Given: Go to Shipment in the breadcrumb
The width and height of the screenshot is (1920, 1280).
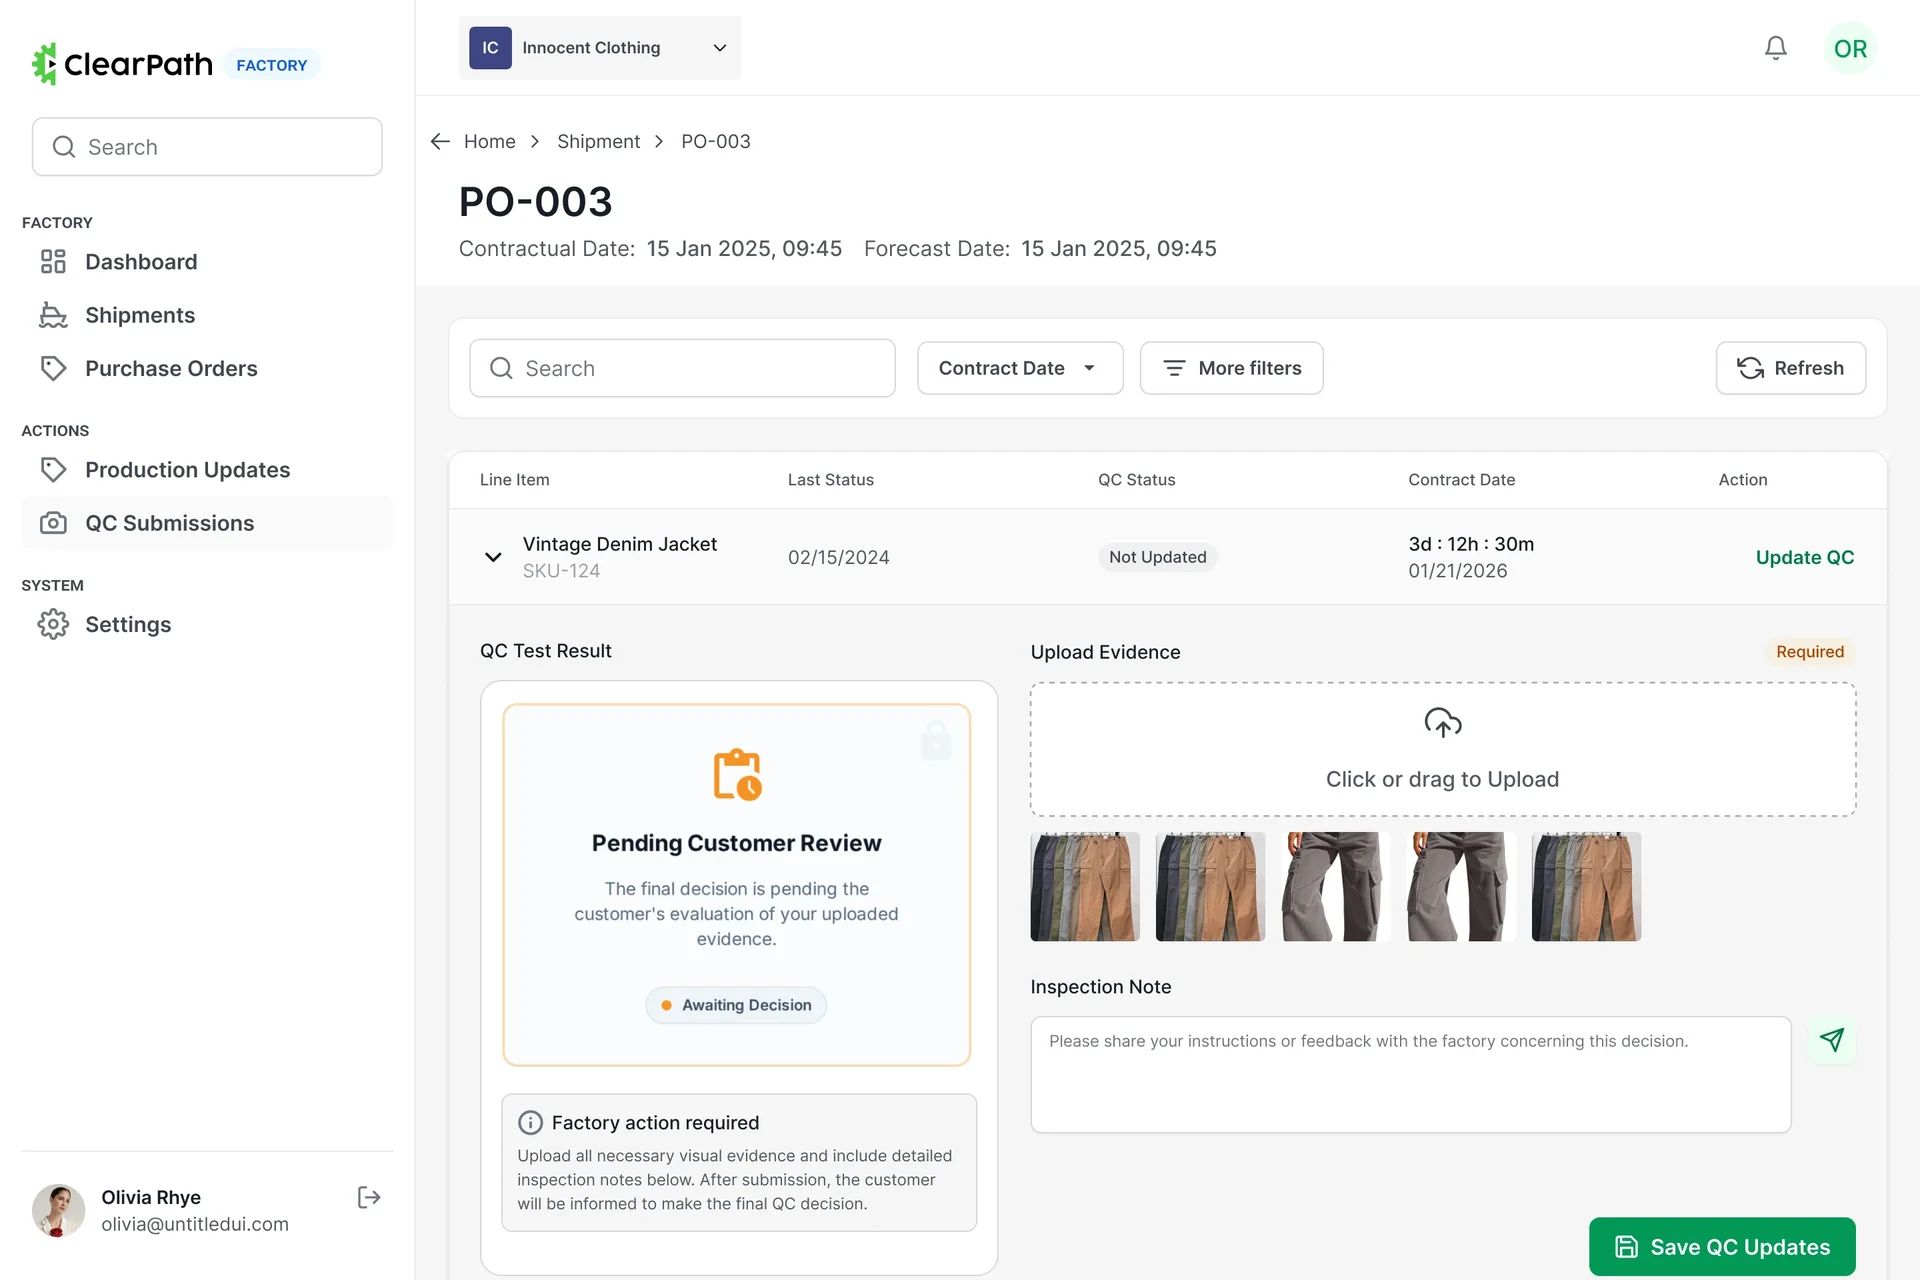Looking at the screenshot, I should pos(598,141).
